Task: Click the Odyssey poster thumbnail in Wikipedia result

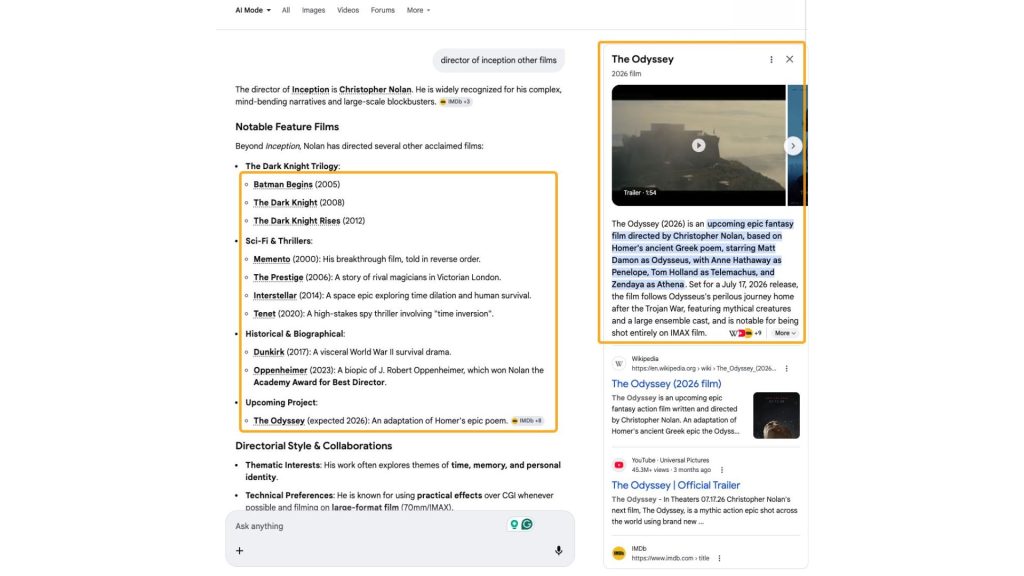Action: click(776, 415)
